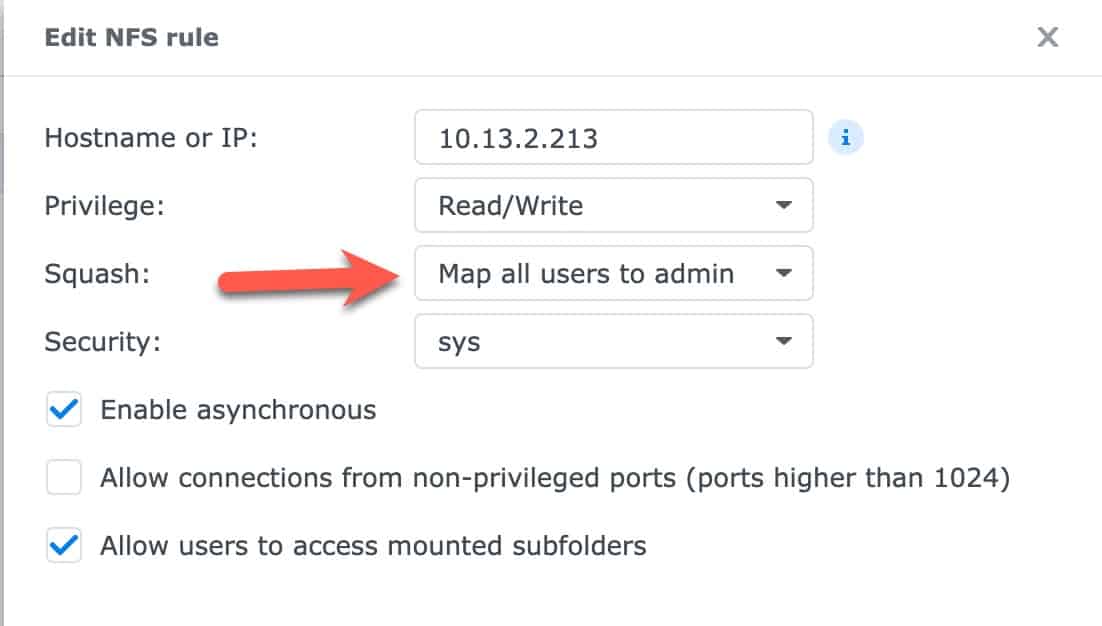This screenshot has height=626, width=1102.
Task: Enable the non-privileged ports connections checkbox
Action: point(64,477)
